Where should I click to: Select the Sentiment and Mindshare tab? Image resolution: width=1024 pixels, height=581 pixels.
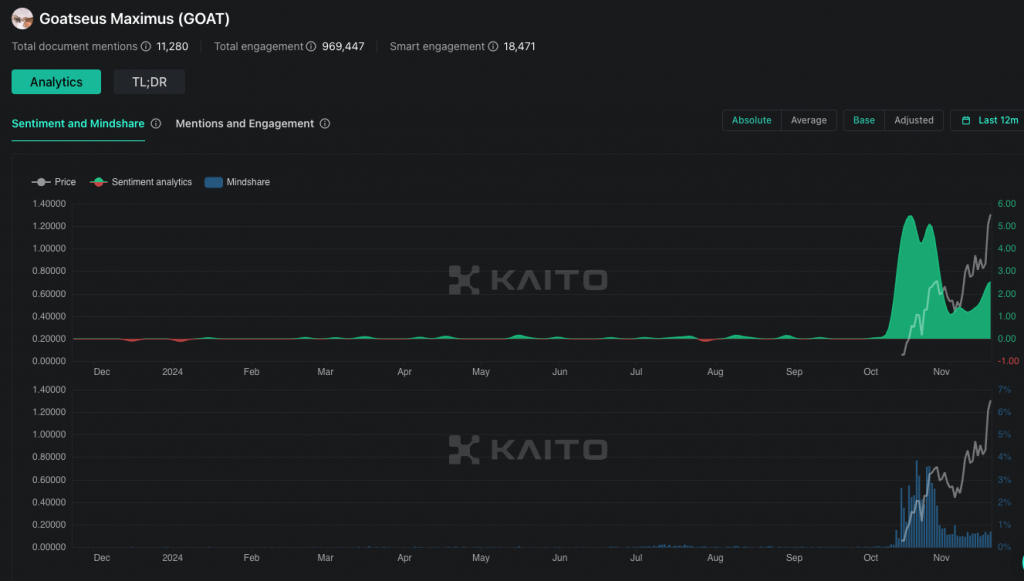(x=78, y=123)
